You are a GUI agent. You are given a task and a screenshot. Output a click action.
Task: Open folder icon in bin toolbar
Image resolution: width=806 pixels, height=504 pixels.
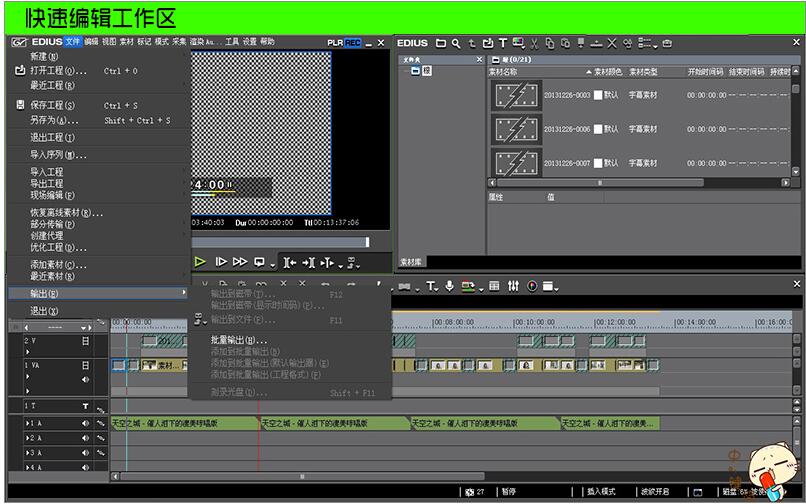point(441,43)
